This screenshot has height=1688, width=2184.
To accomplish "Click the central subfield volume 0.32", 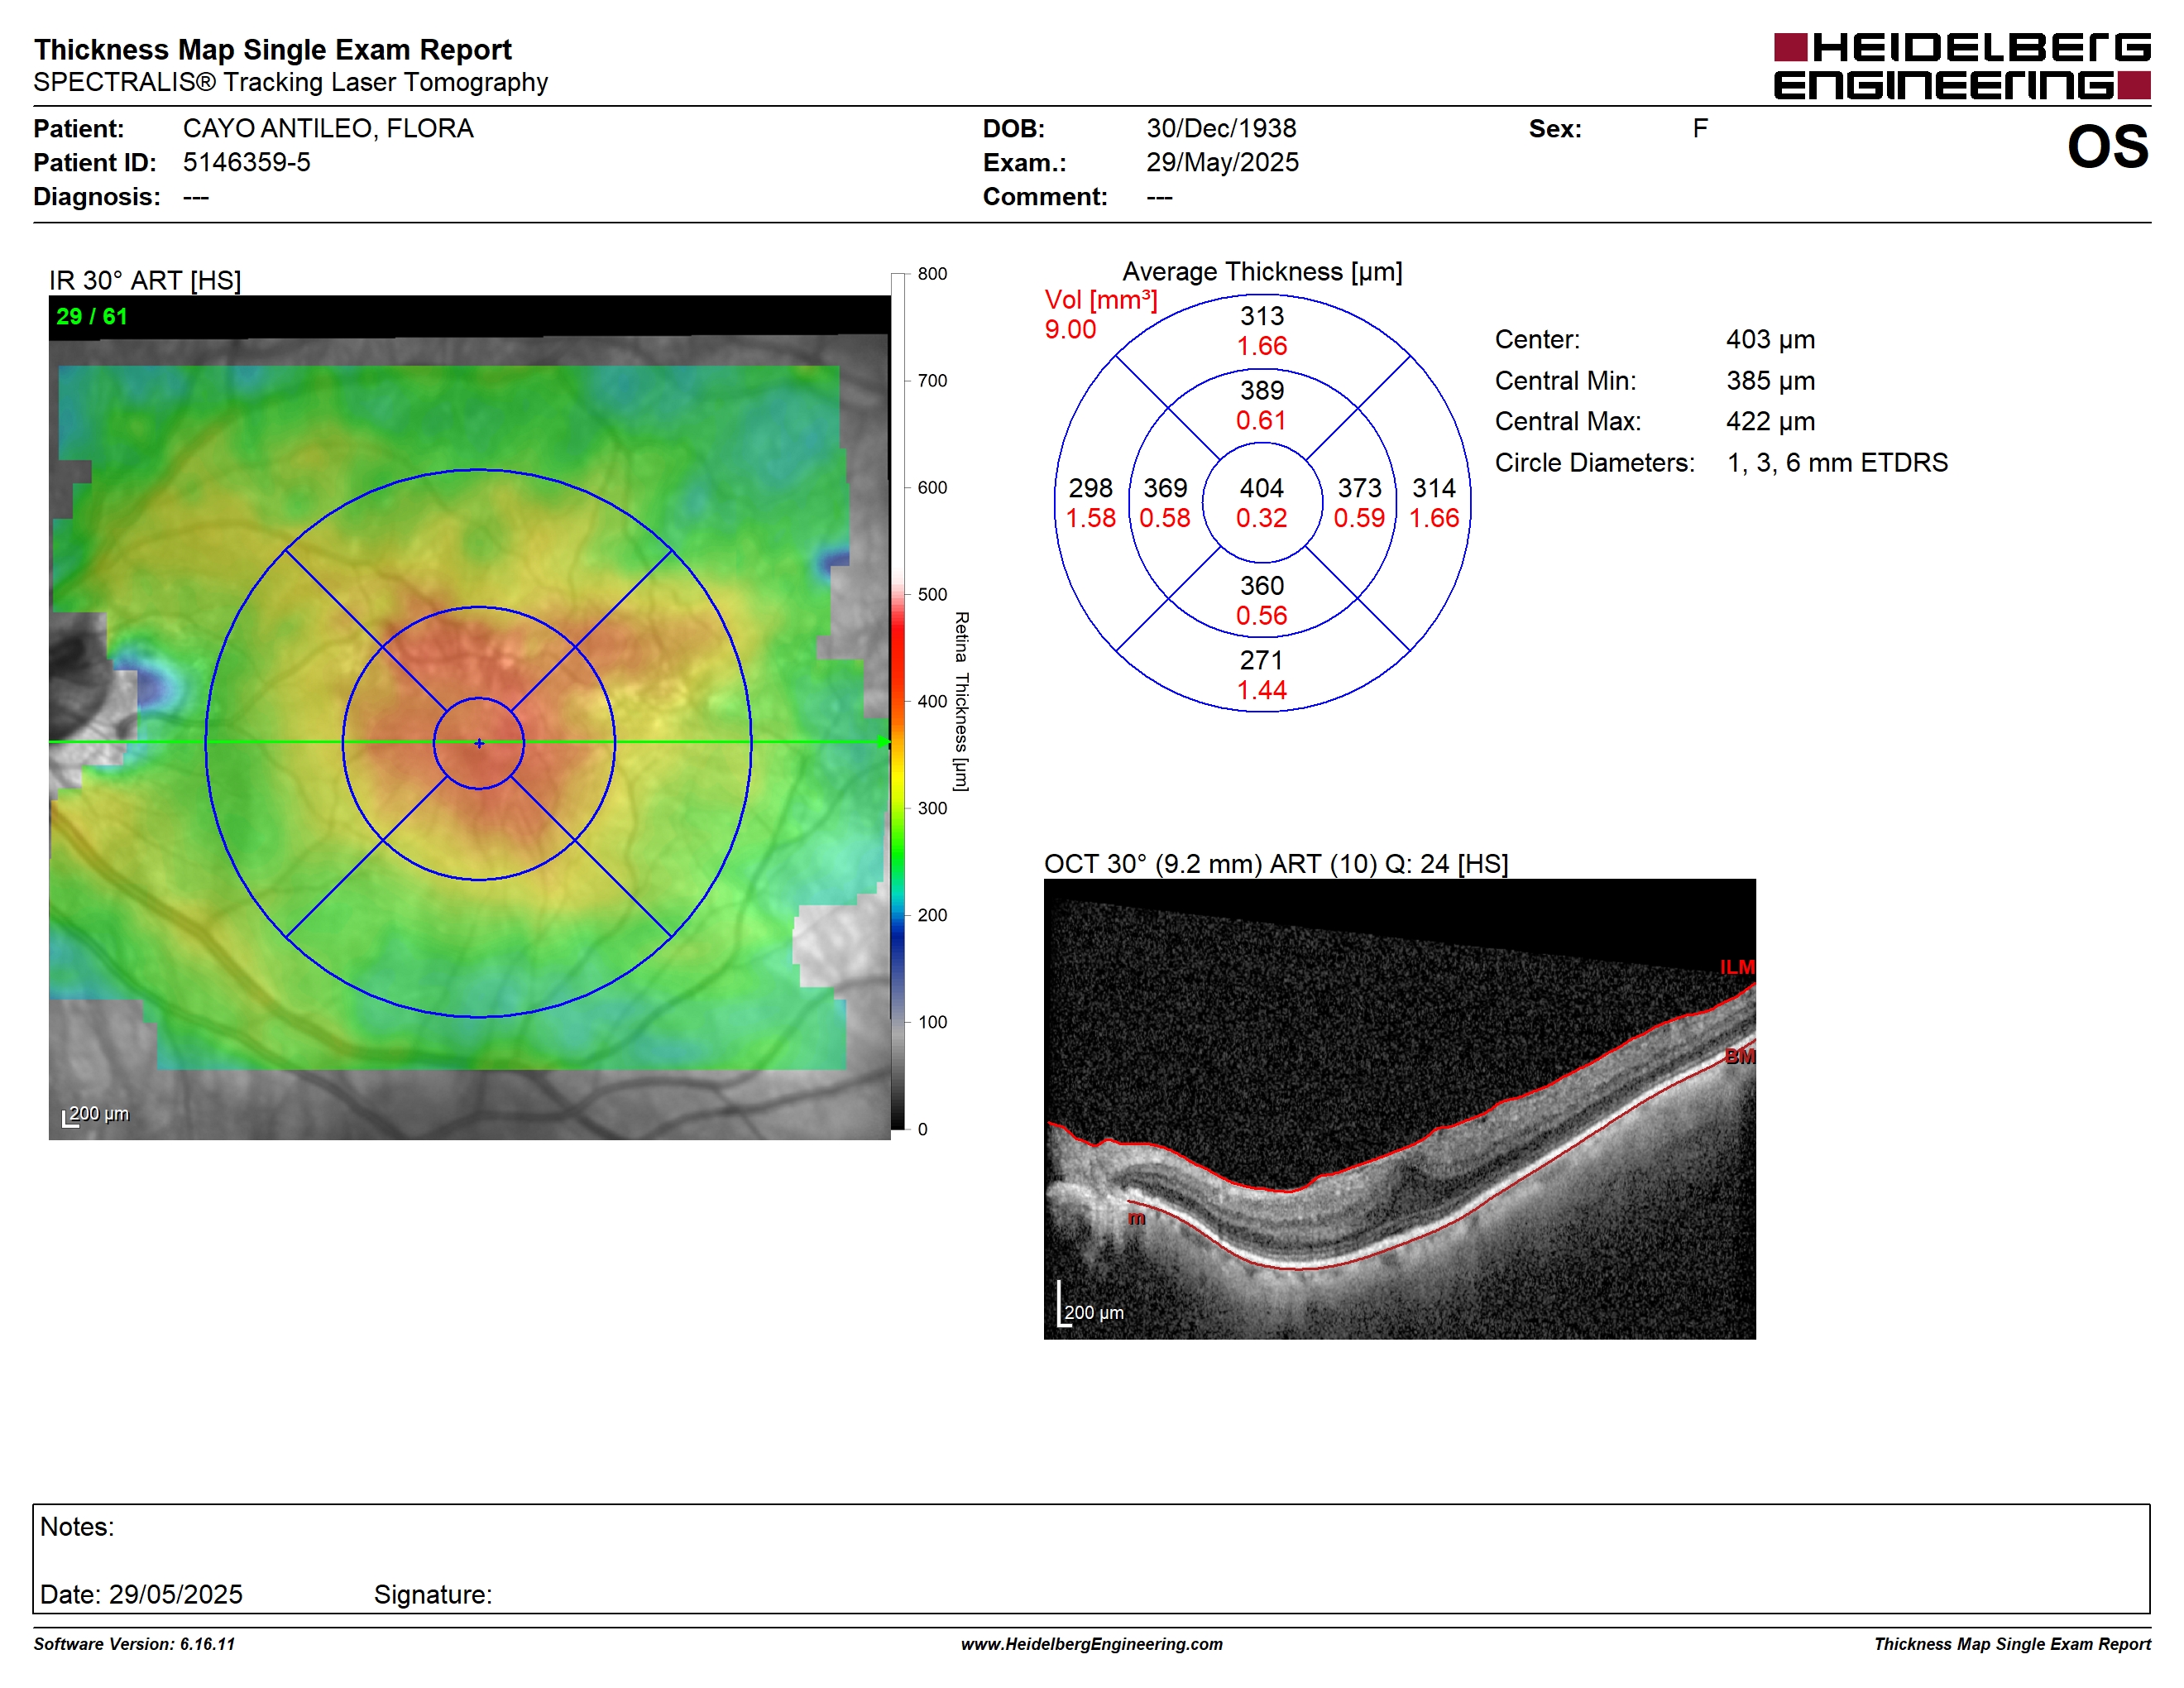I will (1261, 518).
